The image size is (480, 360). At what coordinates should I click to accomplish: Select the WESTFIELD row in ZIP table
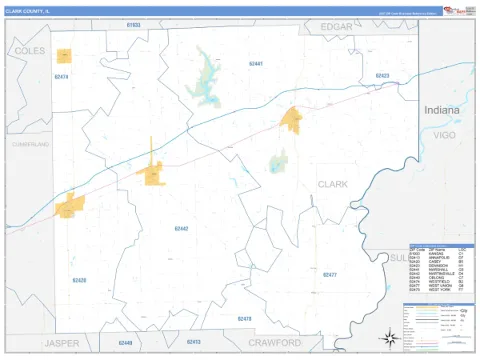[436, 282]
